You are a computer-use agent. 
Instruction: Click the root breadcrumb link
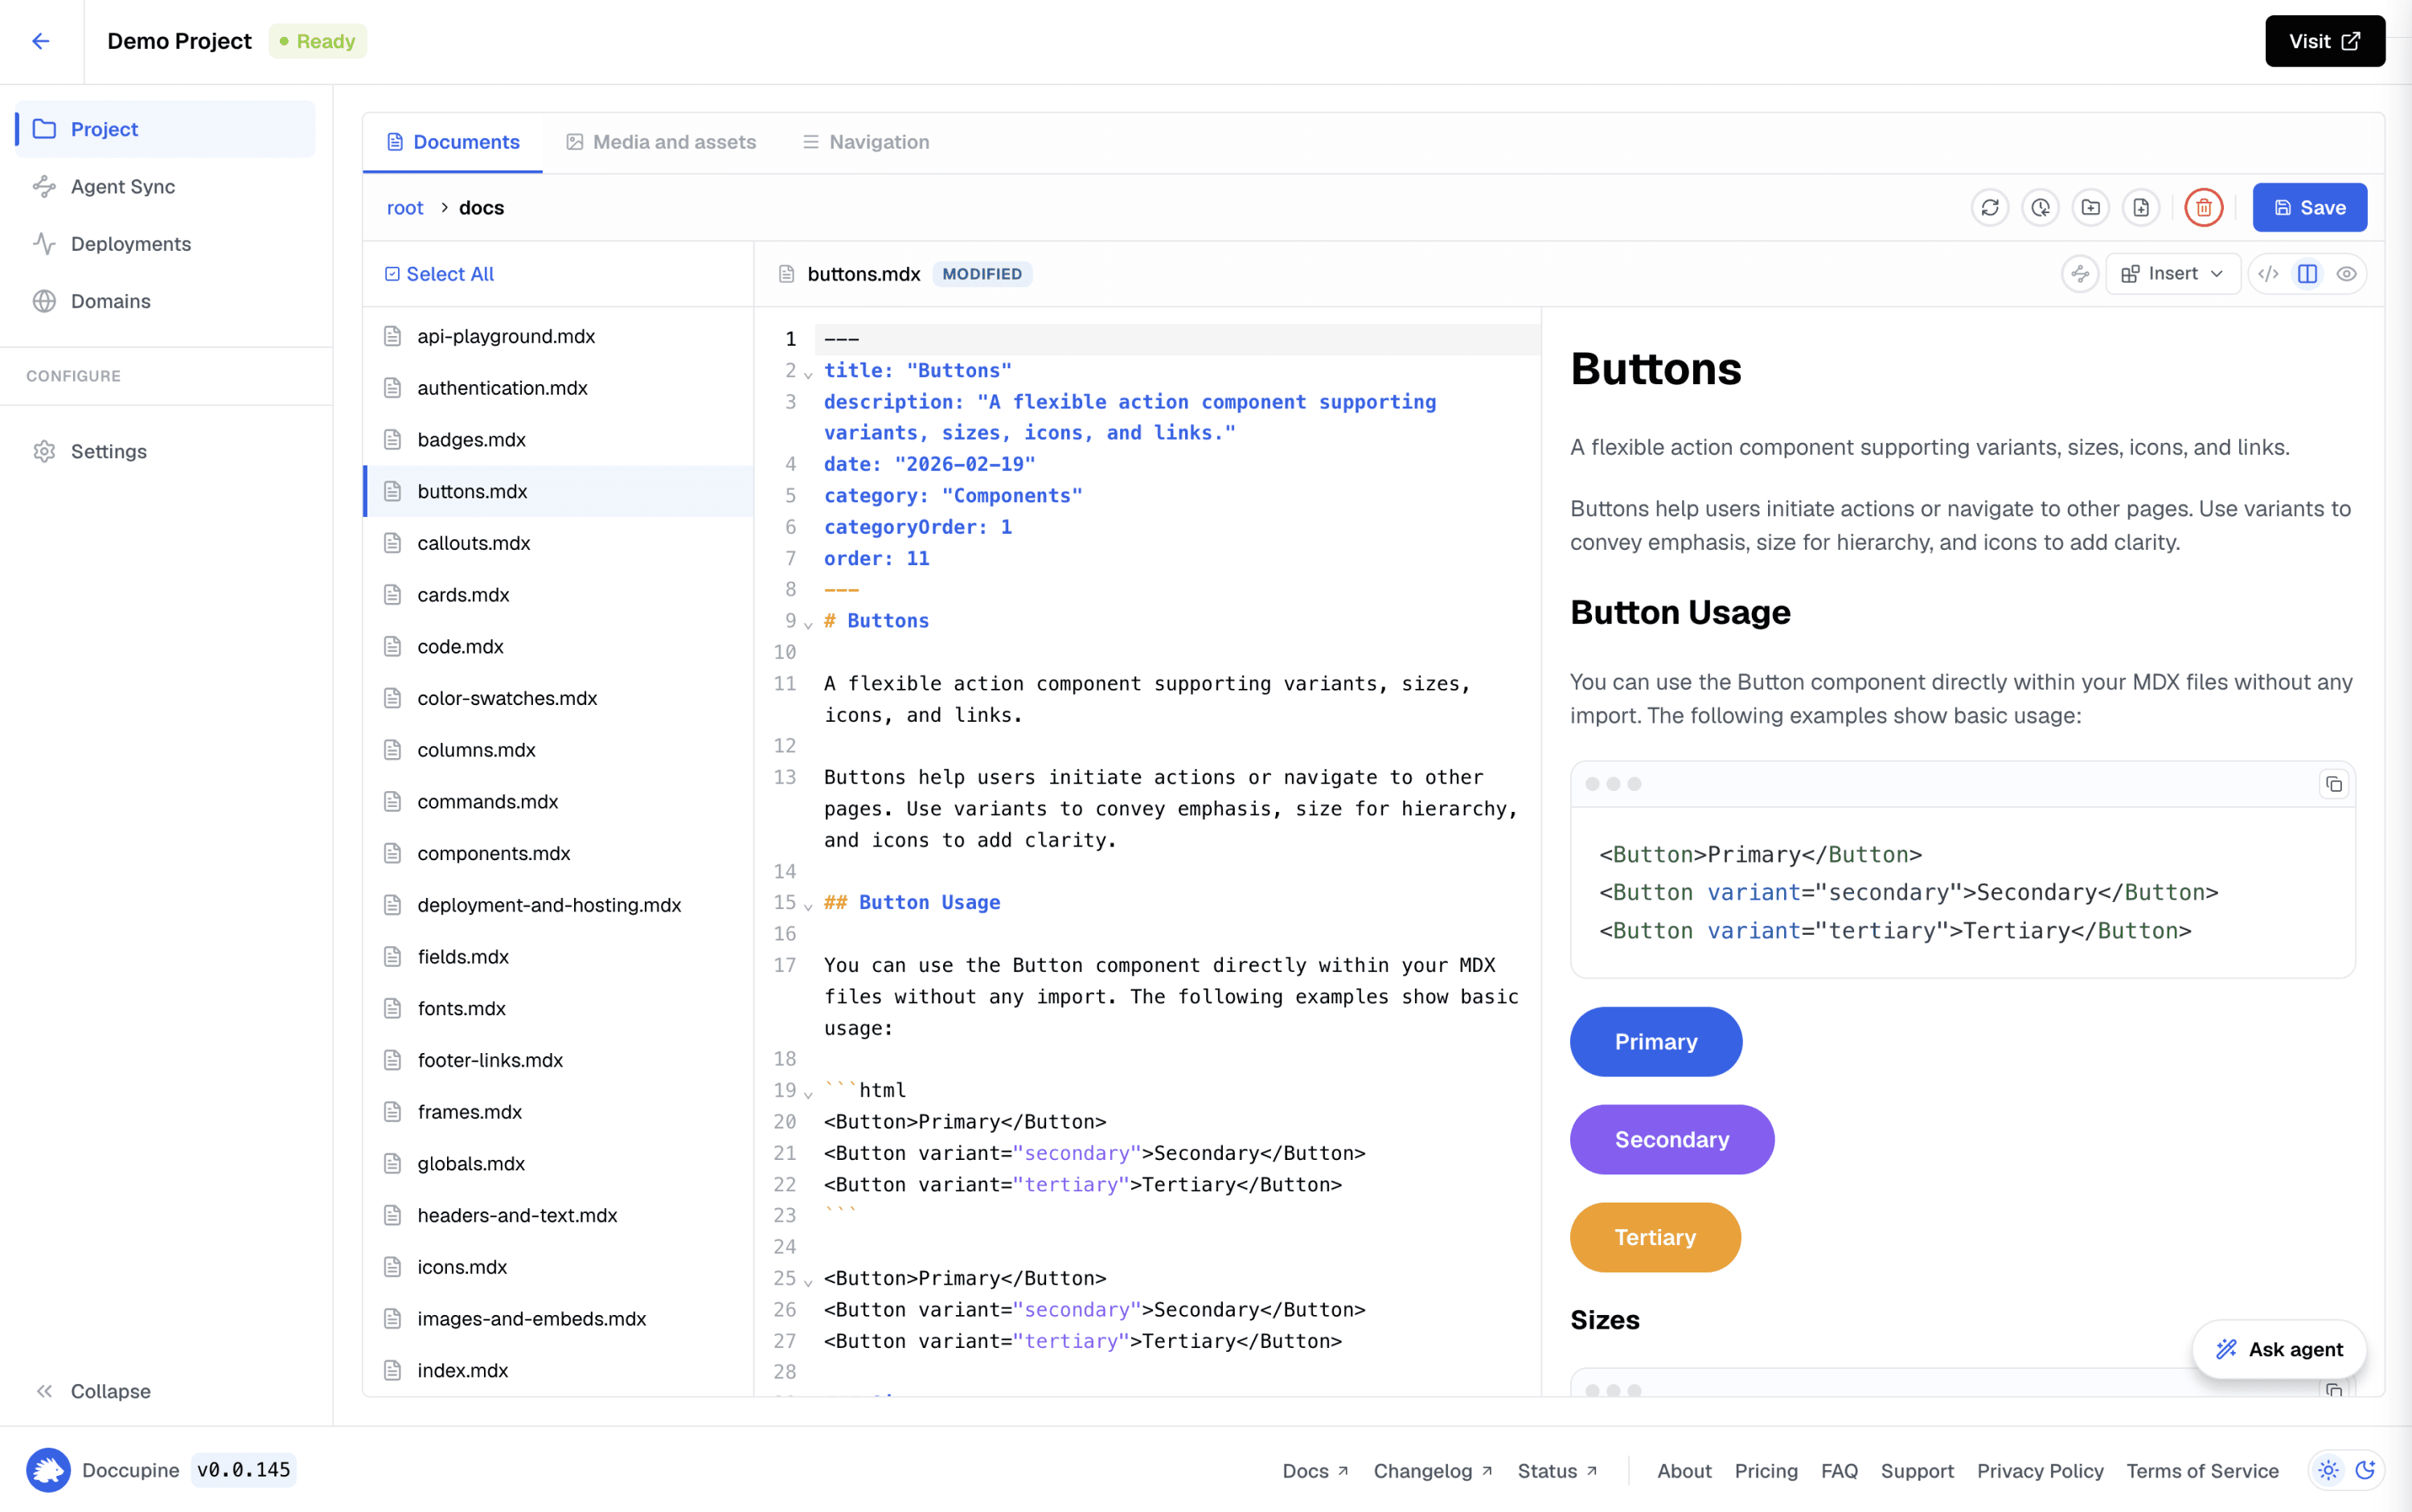click(x=405, y=207)
